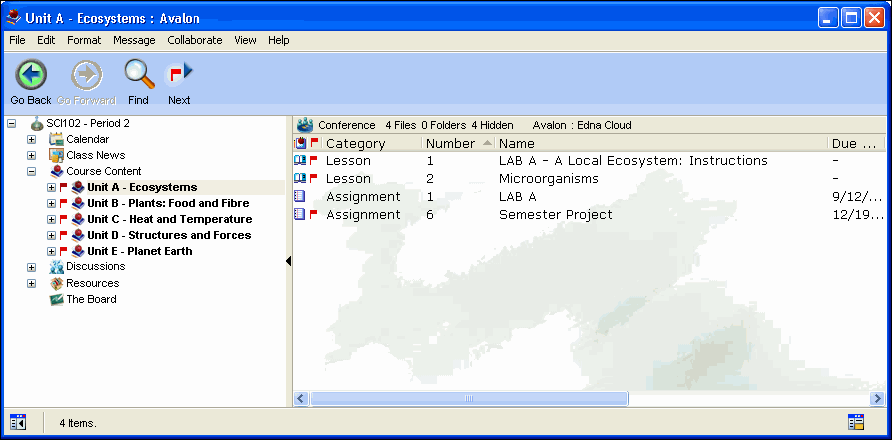Image resolution: width=892 pixels, height=440 pixels.
Task: Click the horizontal scrollbar thumb
Action: coord(468,399)
